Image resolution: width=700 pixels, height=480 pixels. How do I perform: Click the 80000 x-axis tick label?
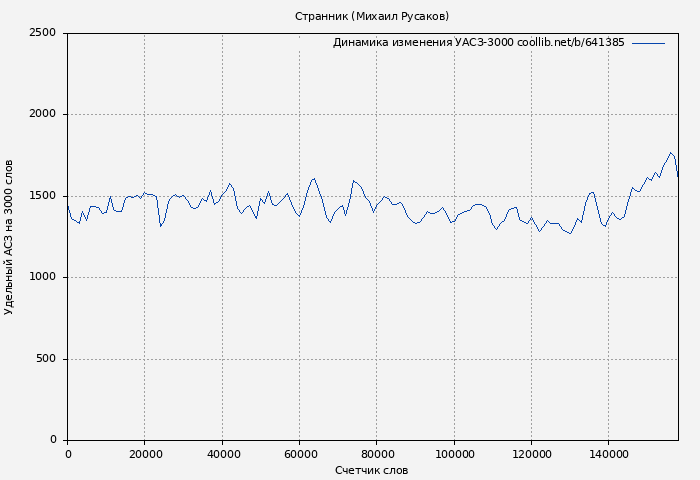click(x=376, y=454)
